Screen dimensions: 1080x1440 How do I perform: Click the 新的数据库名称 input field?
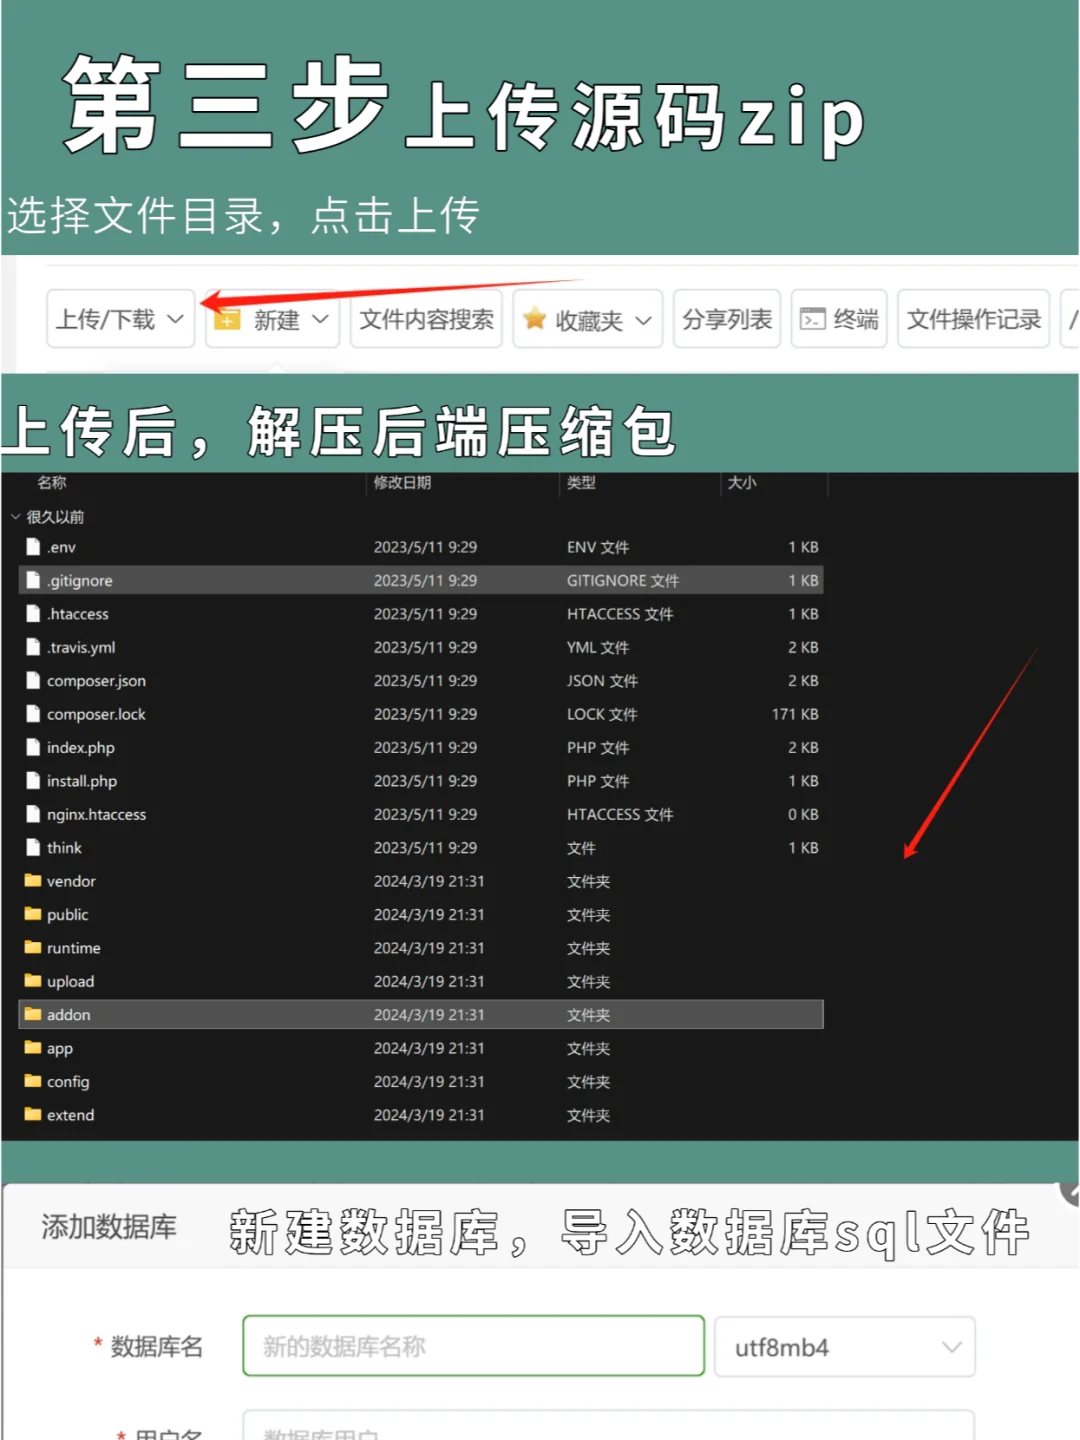[x=471, y=1346]
